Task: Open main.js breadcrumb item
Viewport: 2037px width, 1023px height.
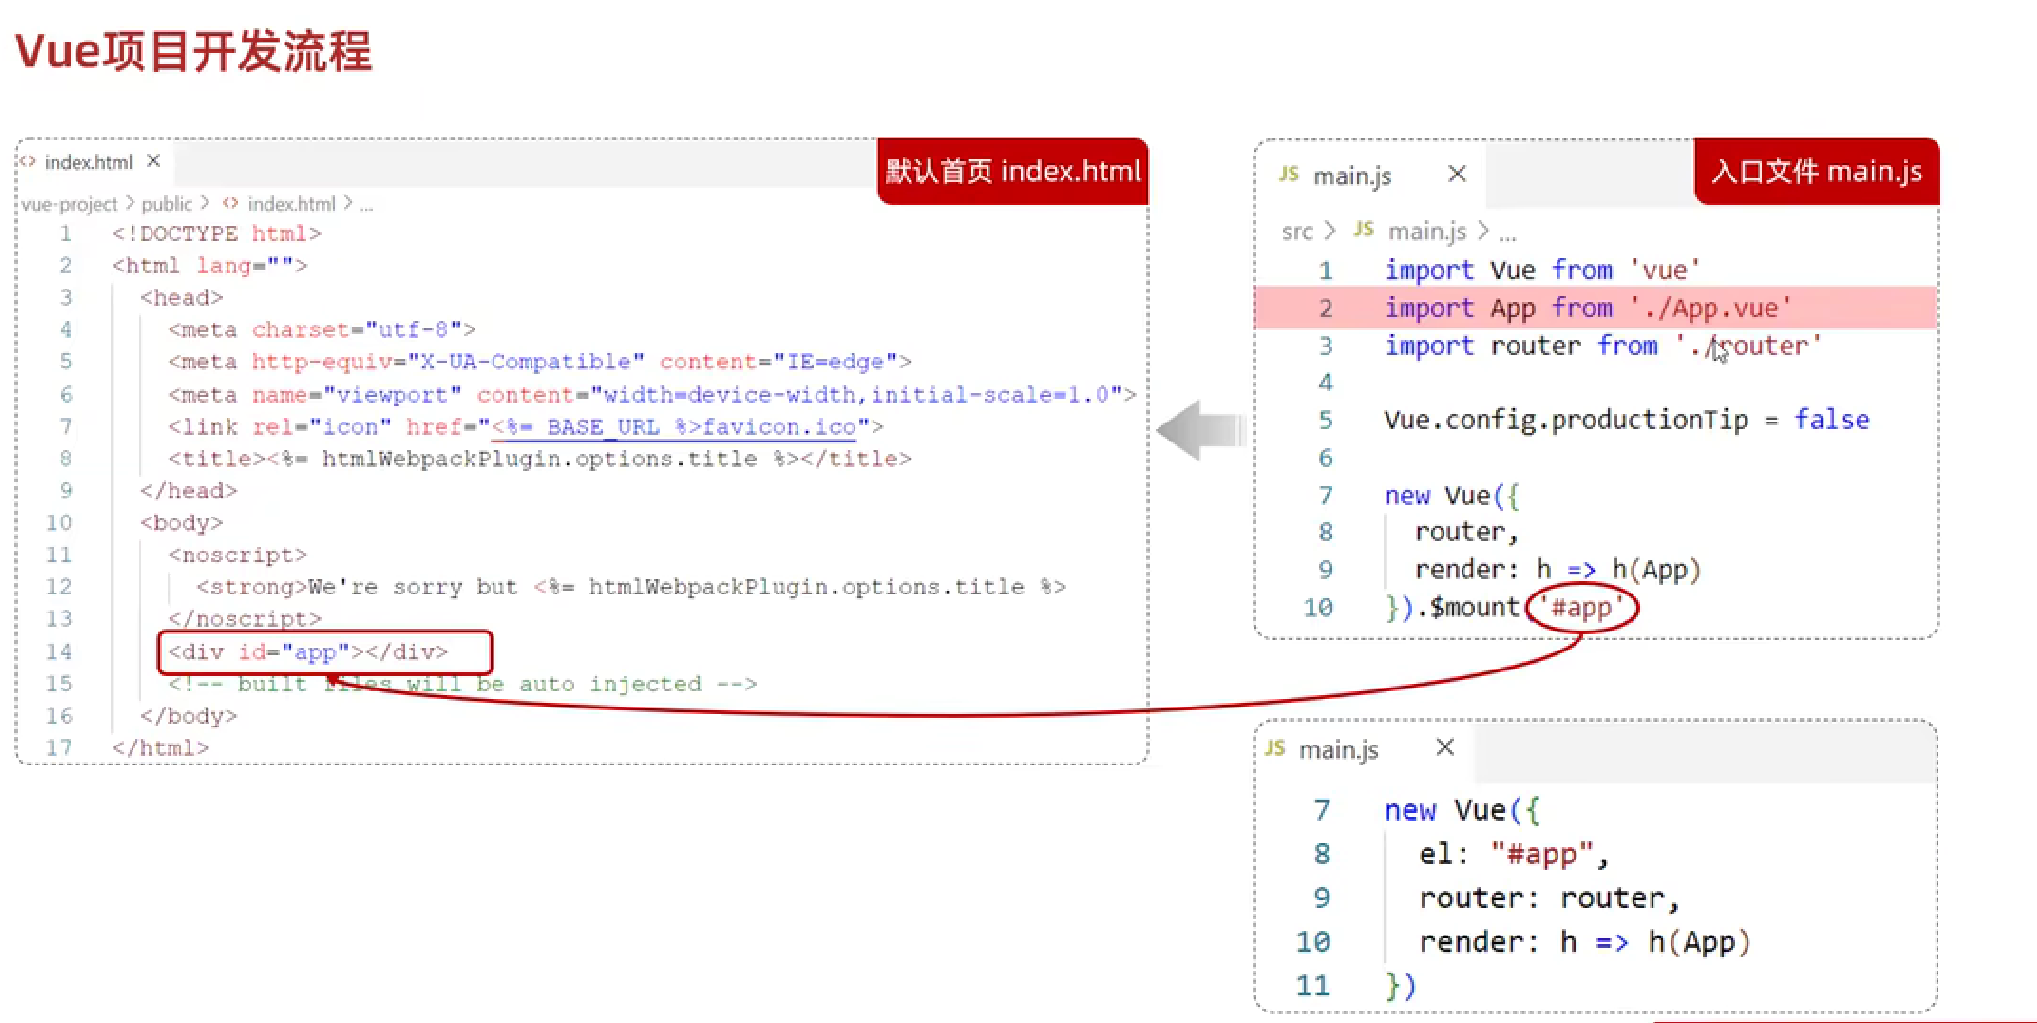Action: pos(1427,232)
